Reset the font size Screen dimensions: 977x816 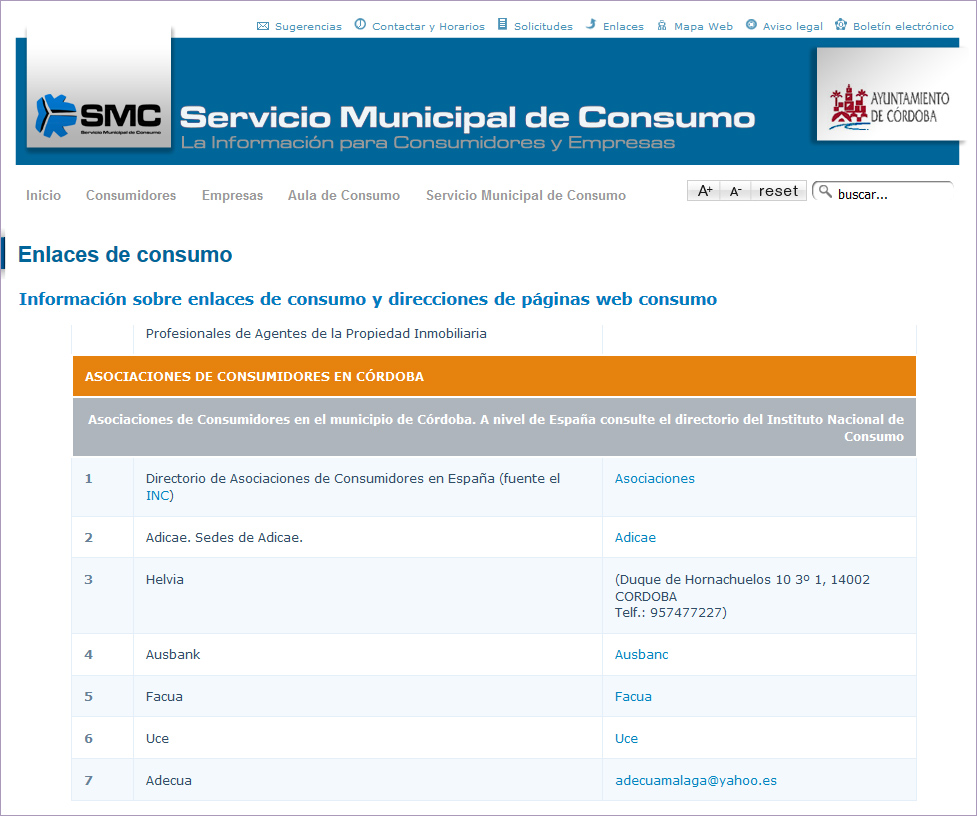point(778,191)
